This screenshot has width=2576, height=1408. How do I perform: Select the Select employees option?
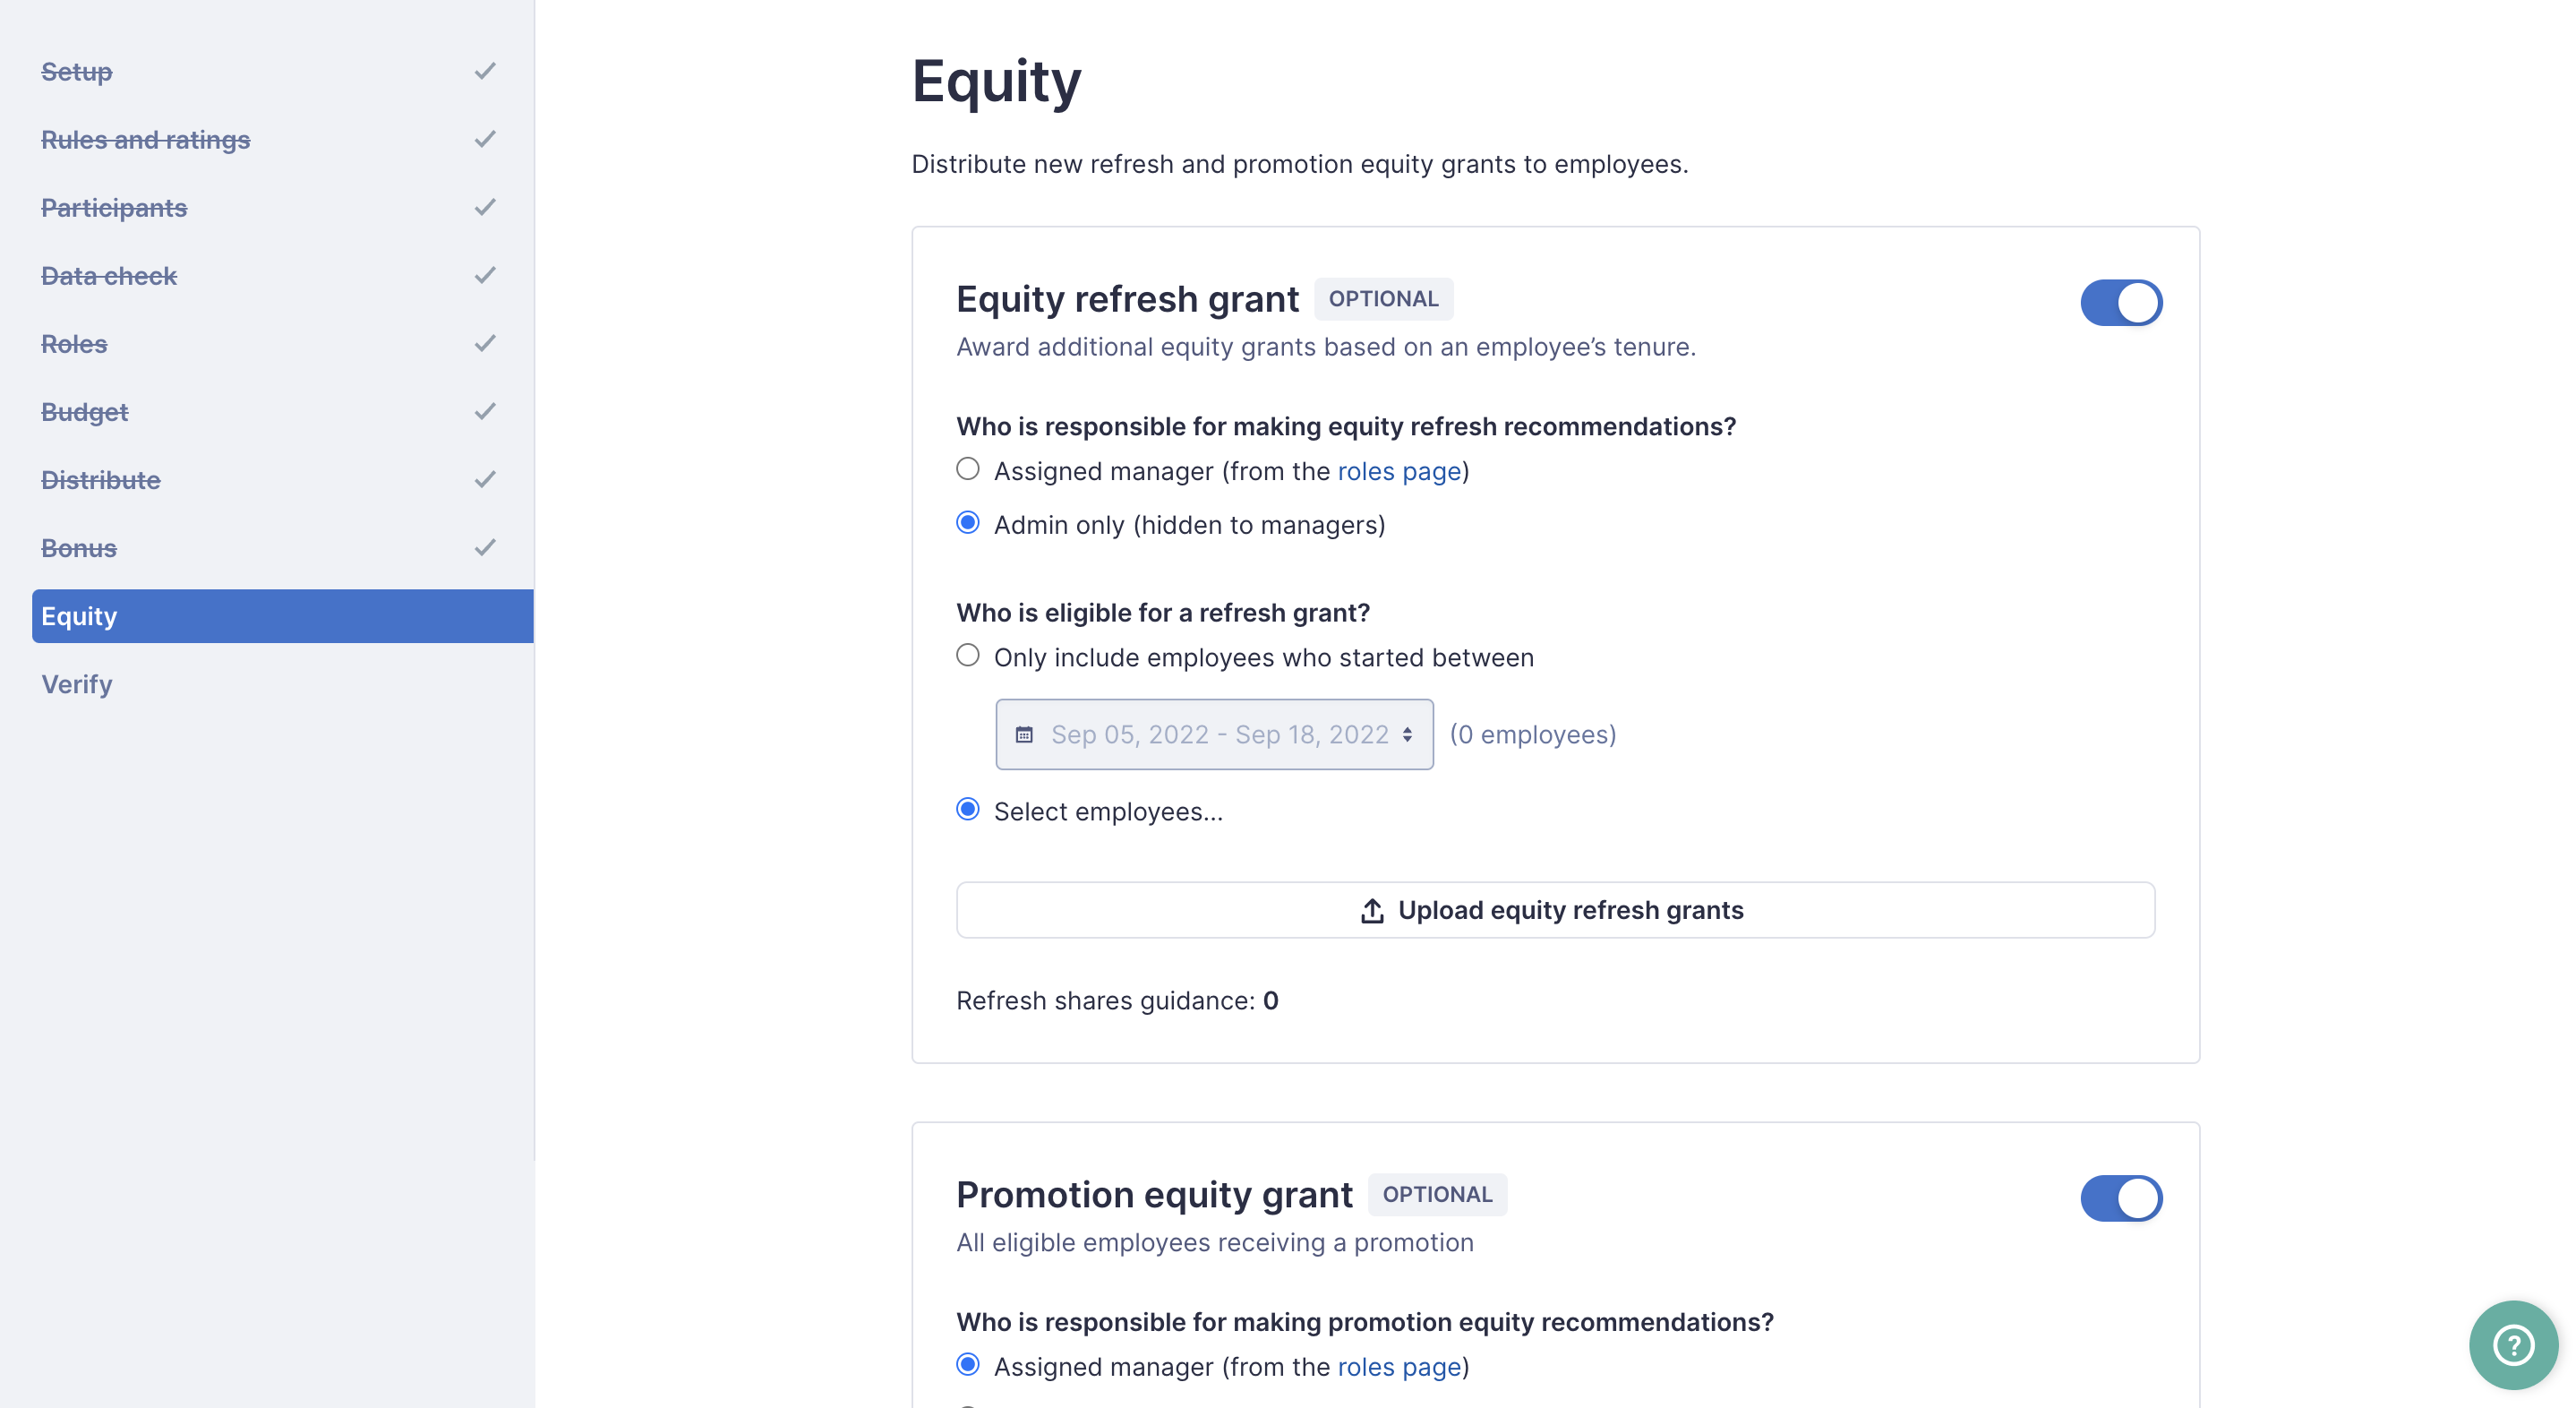coord(967,809)
